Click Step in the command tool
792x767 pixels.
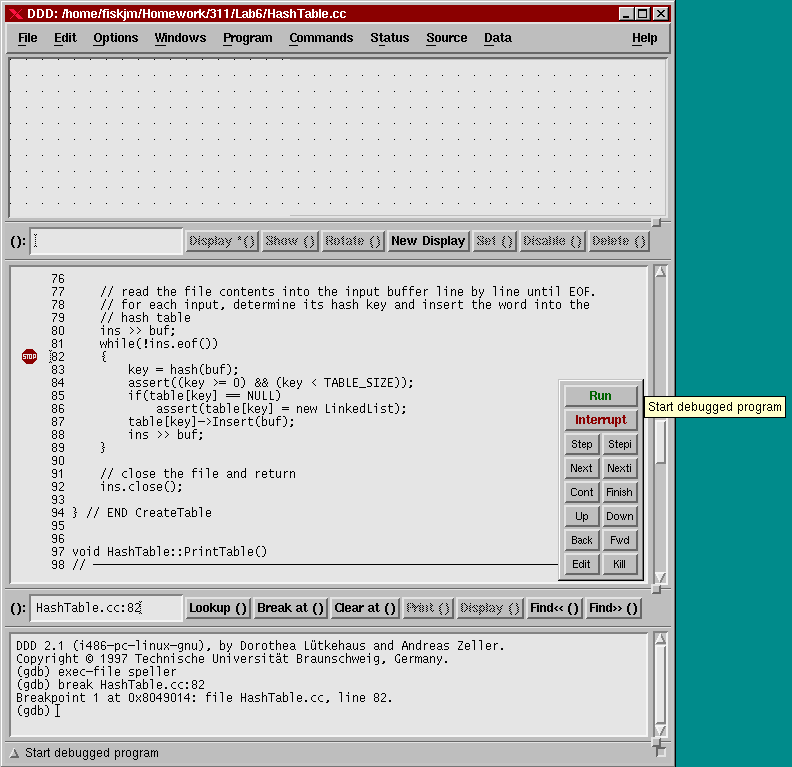click(x=581, y=444)
